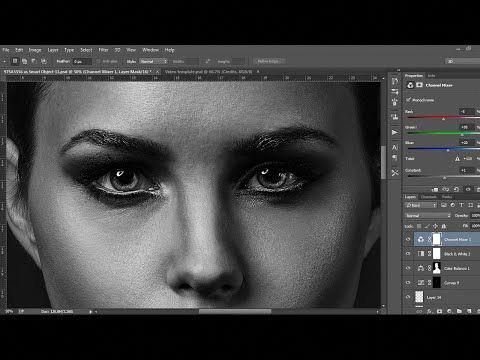Create new group folder icon
This screenshot has width=480, height=360.
click(x=459, y=311)
